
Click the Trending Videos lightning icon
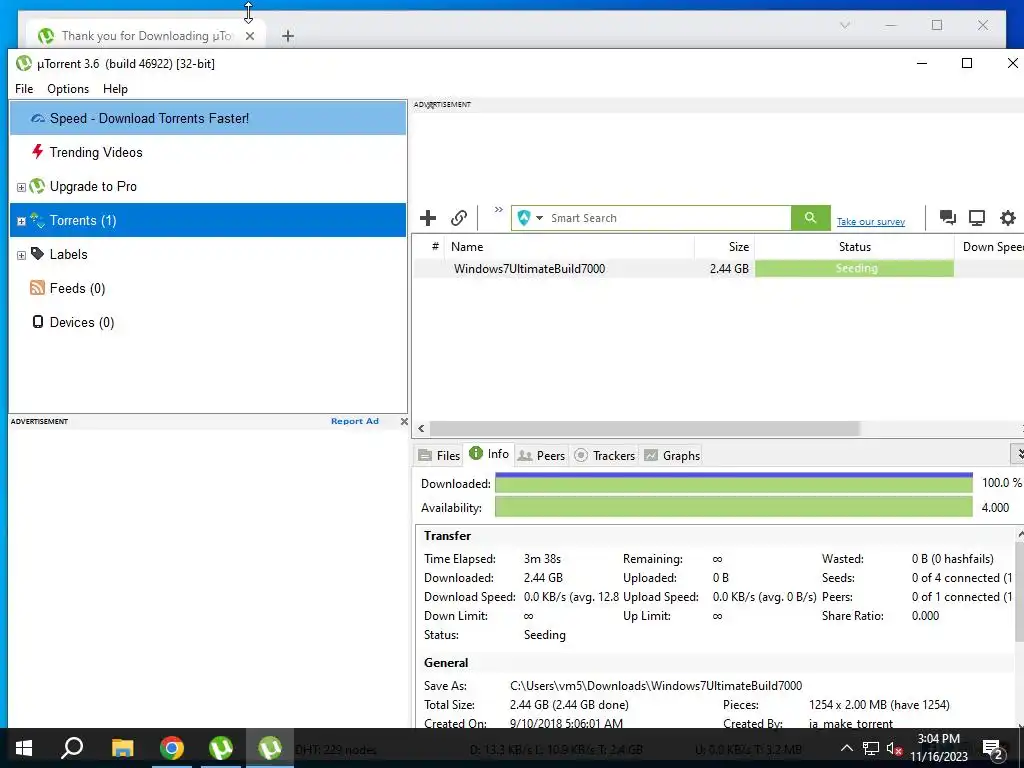pos(38,152)
